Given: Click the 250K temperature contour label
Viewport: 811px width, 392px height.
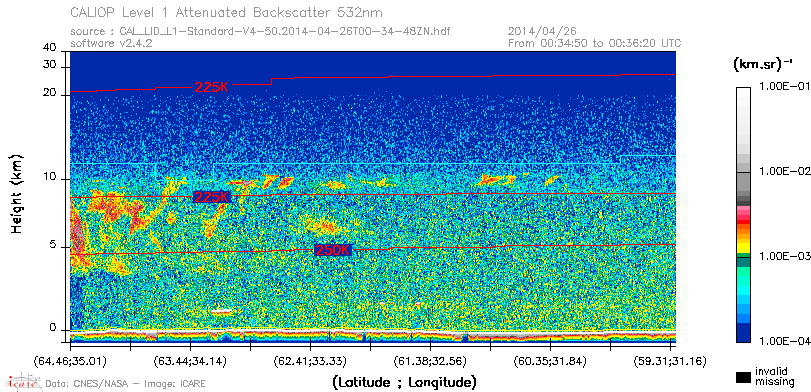Looking at the screenshot, I should coord(333,250).
